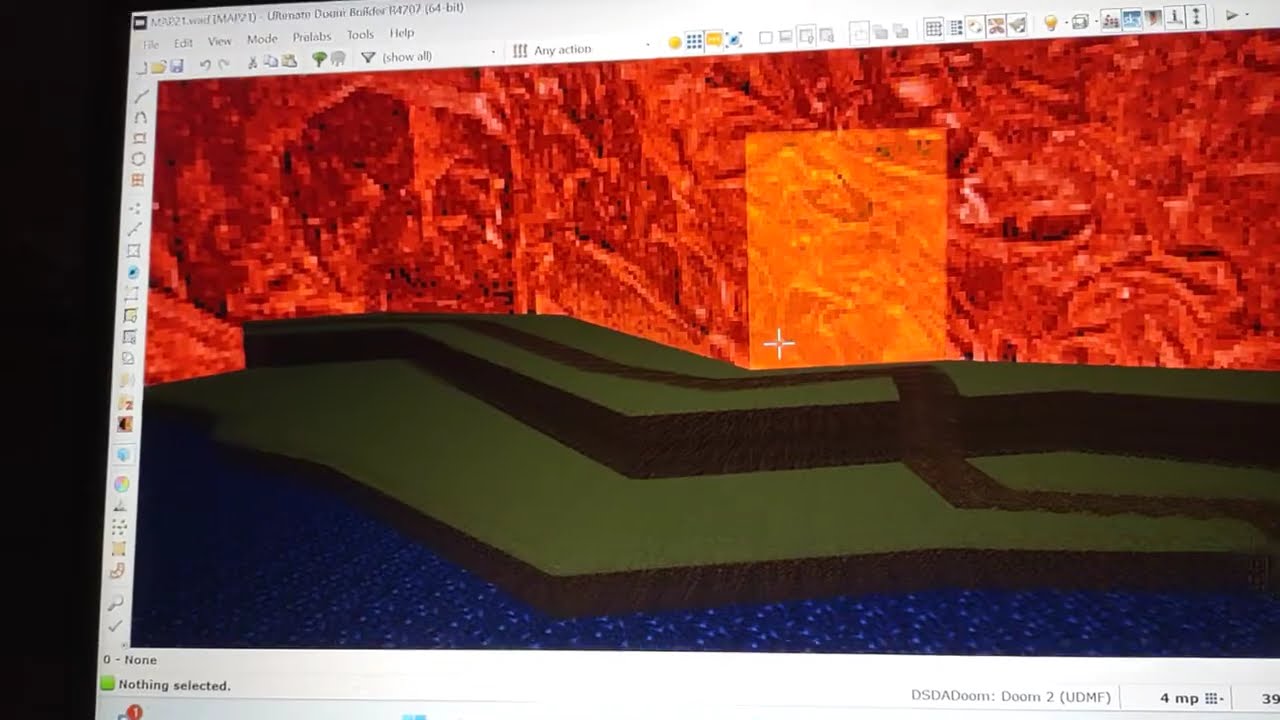Switch to Sectors mode in sidebar

point(134,251)
